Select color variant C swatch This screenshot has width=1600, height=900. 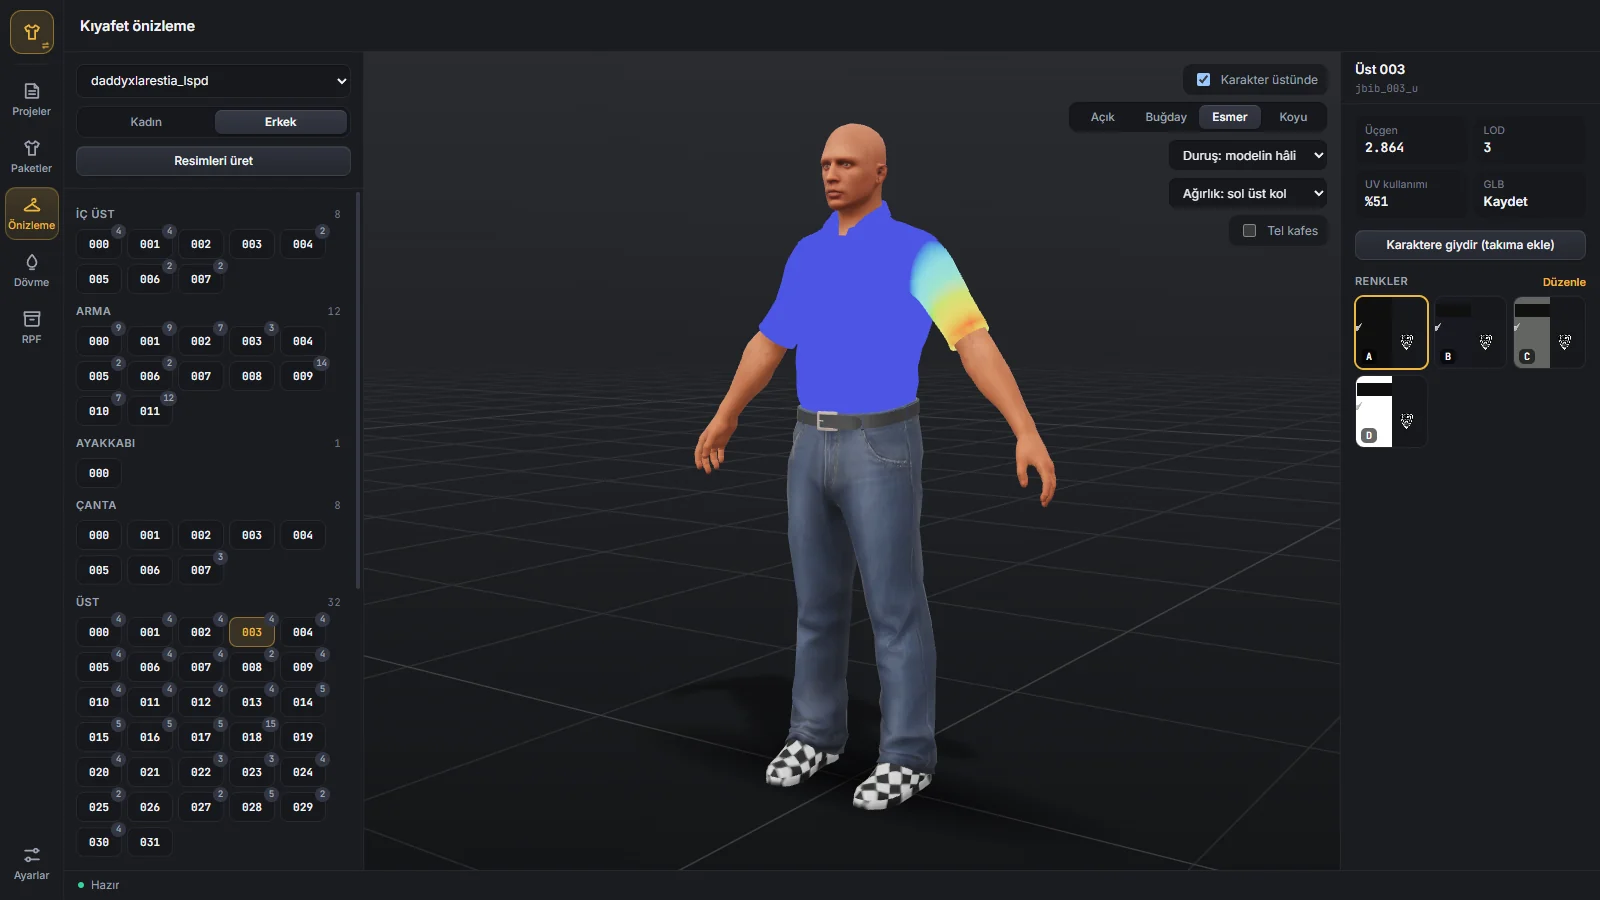[1549, 332]
